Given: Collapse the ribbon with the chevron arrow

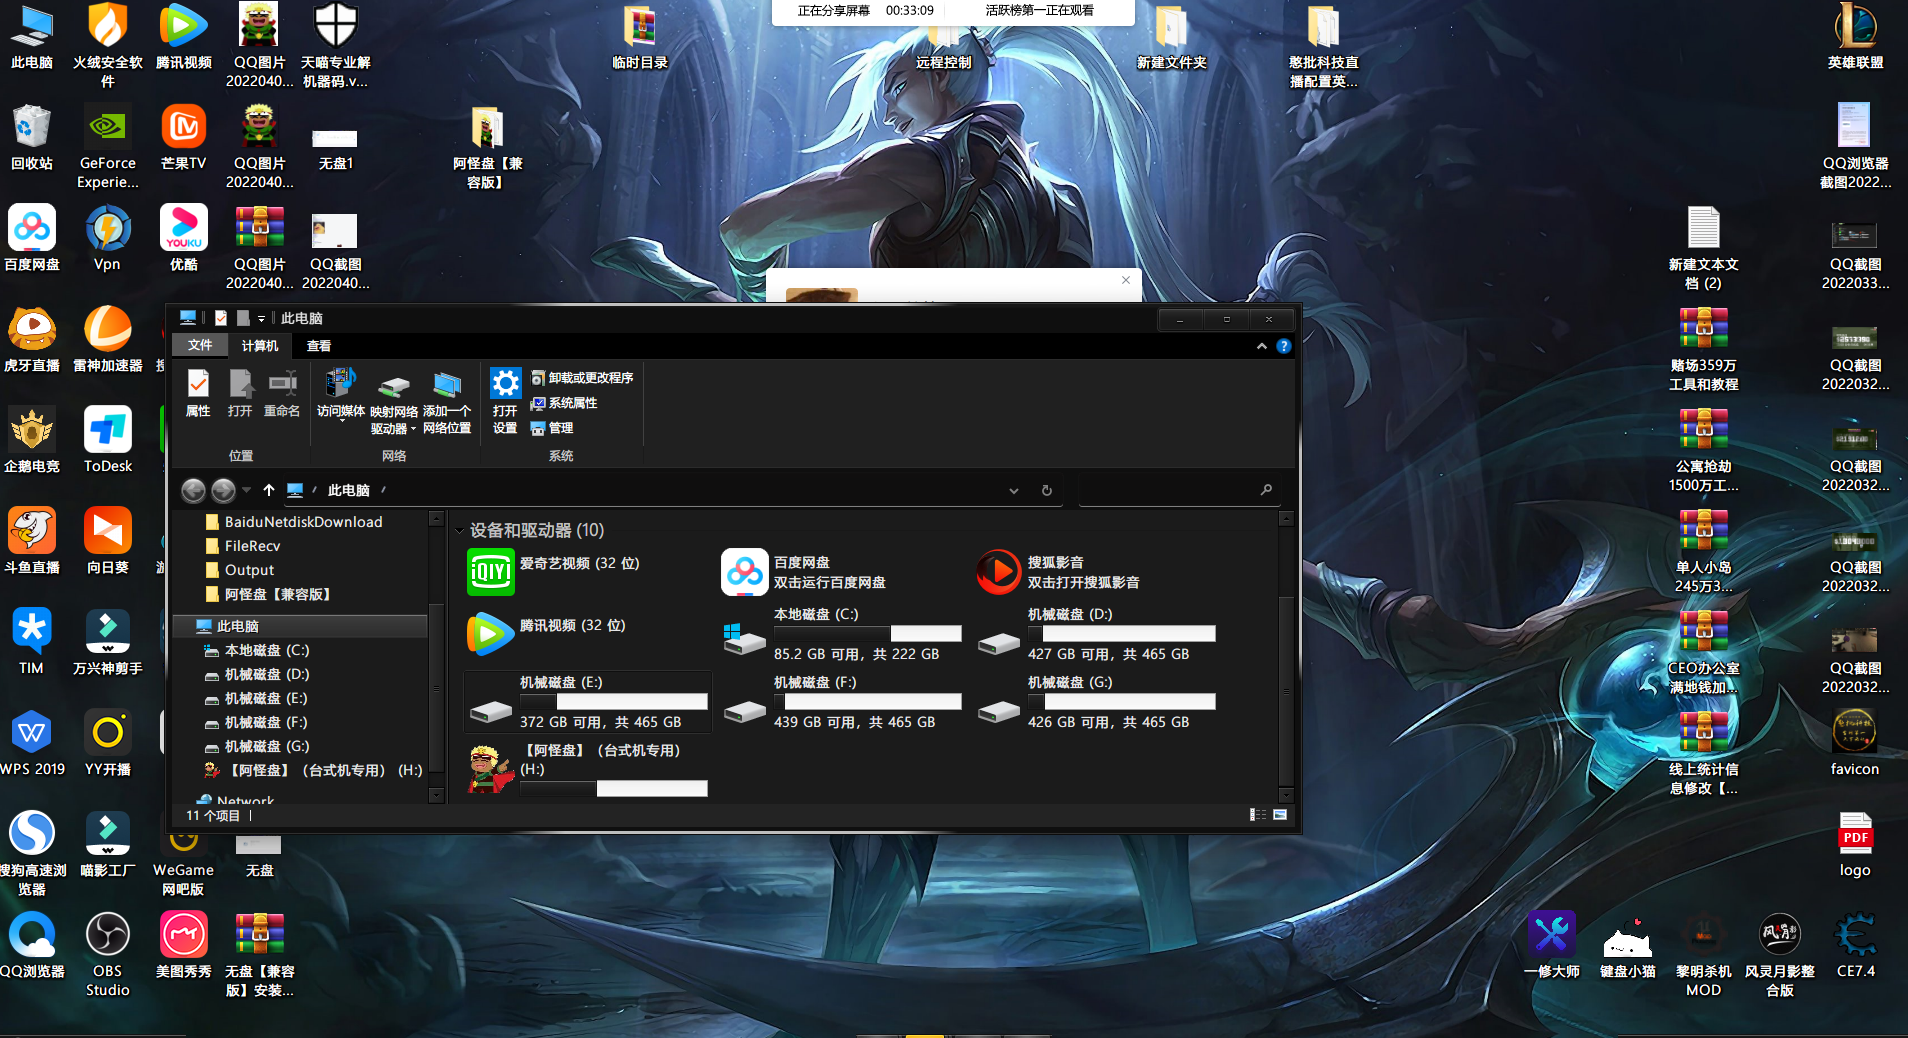Looking at the screenshot, I should pyautogui.click(x=1262, y=346).
